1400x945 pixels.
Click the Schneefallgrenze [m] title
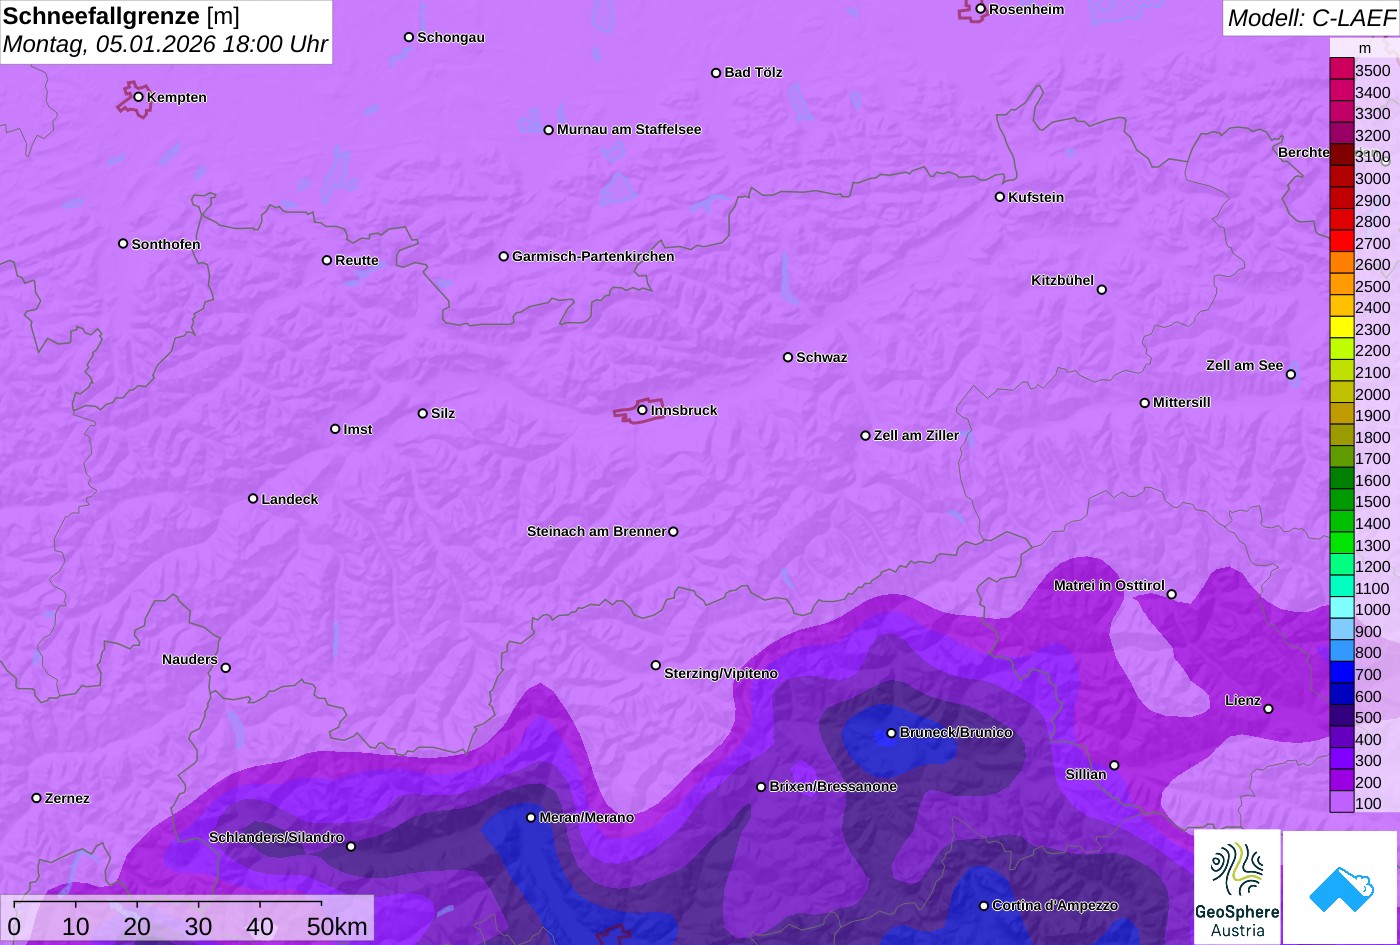122,16
